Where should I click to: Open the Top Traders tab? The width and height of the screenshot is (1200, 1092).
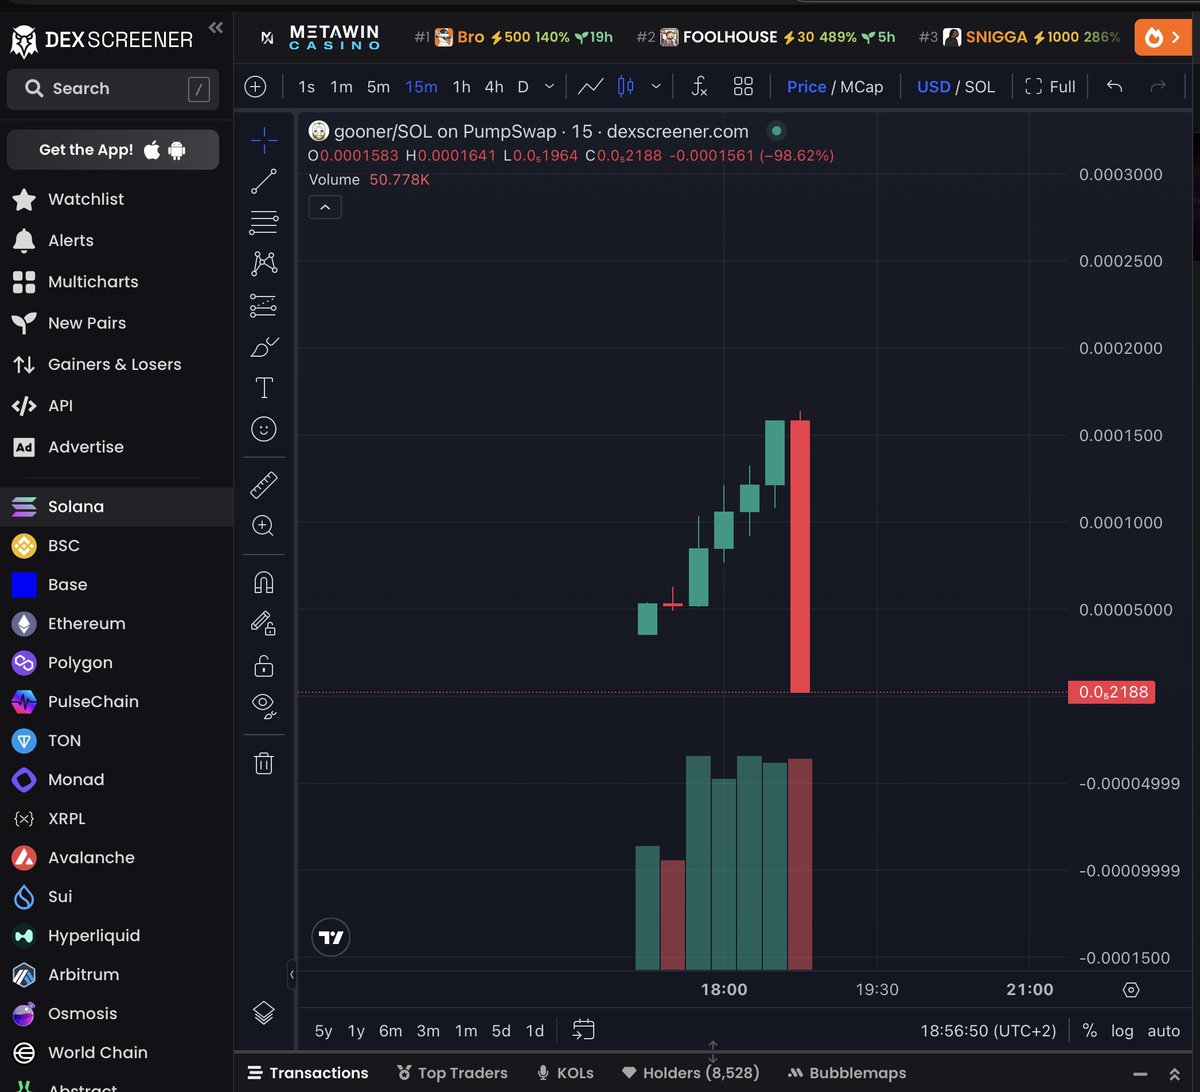(452, 1073)
